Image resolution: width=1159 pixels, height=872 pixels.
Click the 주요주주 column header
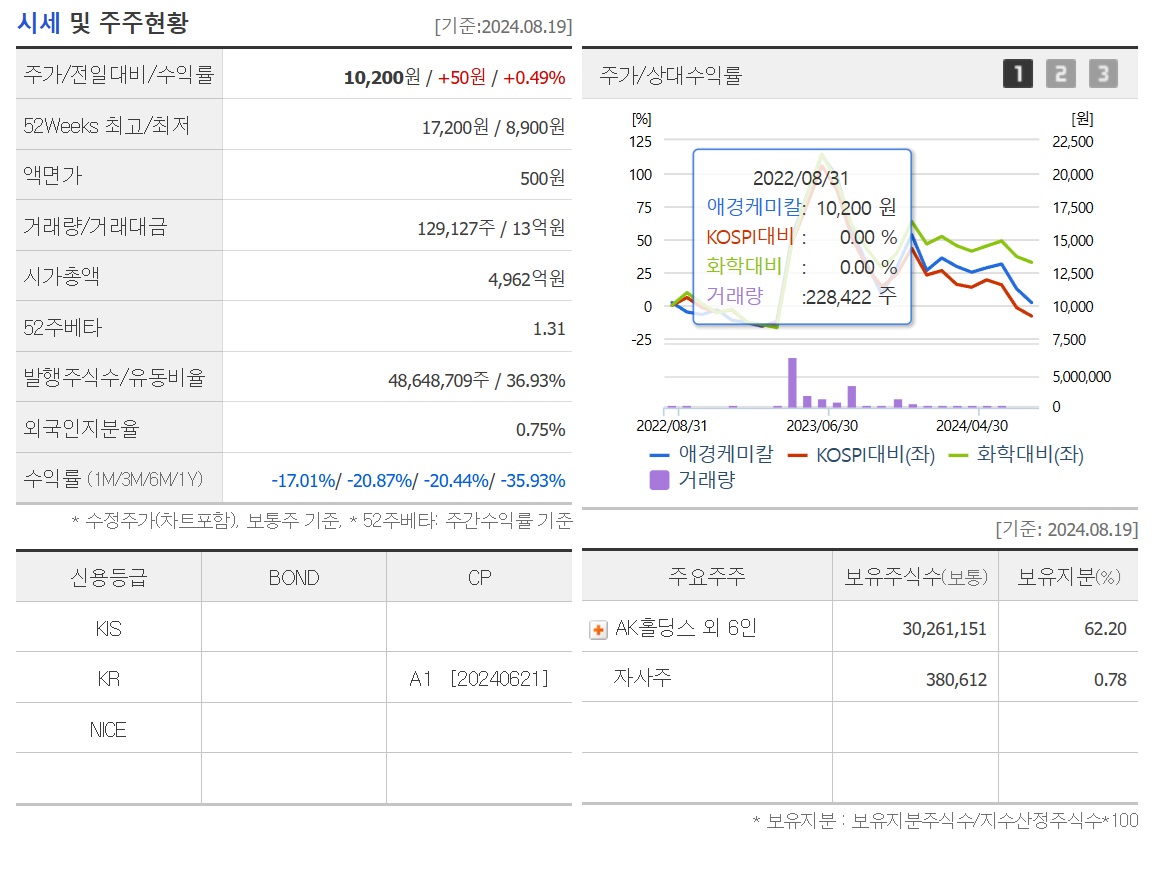(x=707, y=576)
